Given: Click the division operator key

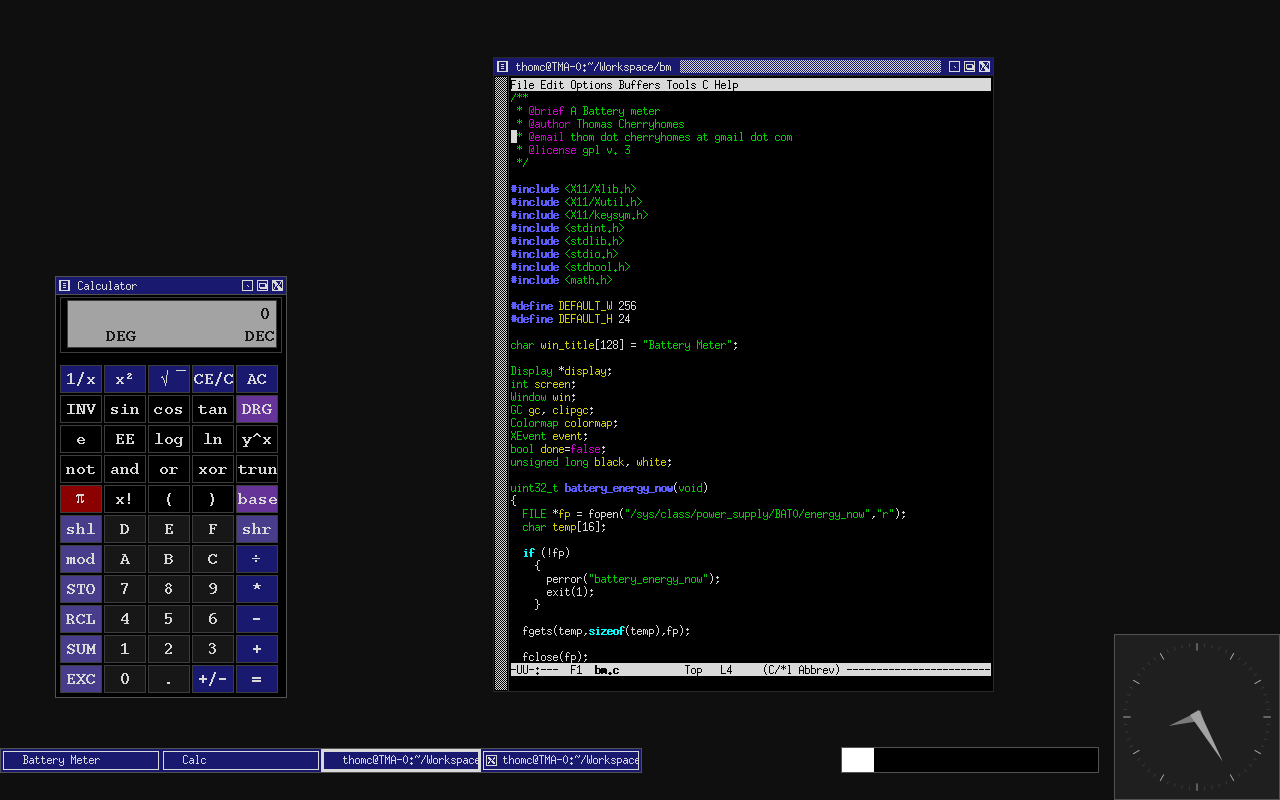Looking at the screenshot, I should point(257,559).
